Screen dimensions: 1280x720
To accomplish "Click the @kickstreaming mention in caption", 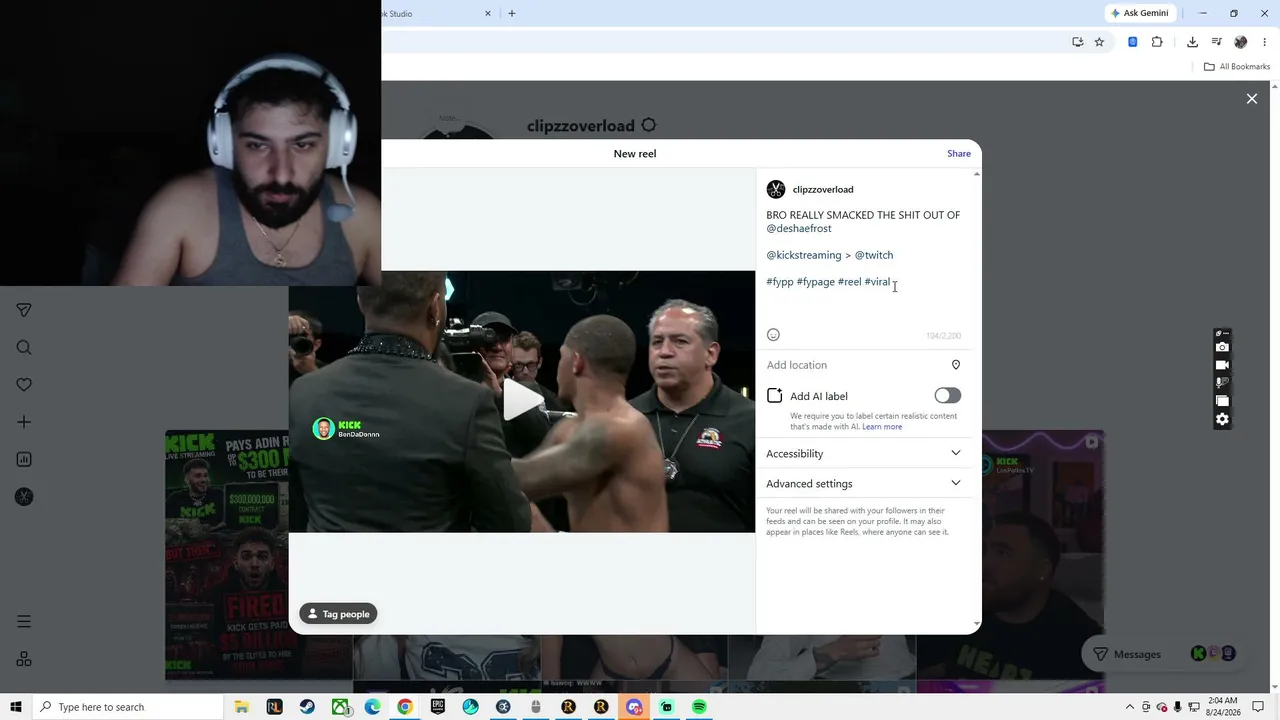I will click(x=804, y=255).
